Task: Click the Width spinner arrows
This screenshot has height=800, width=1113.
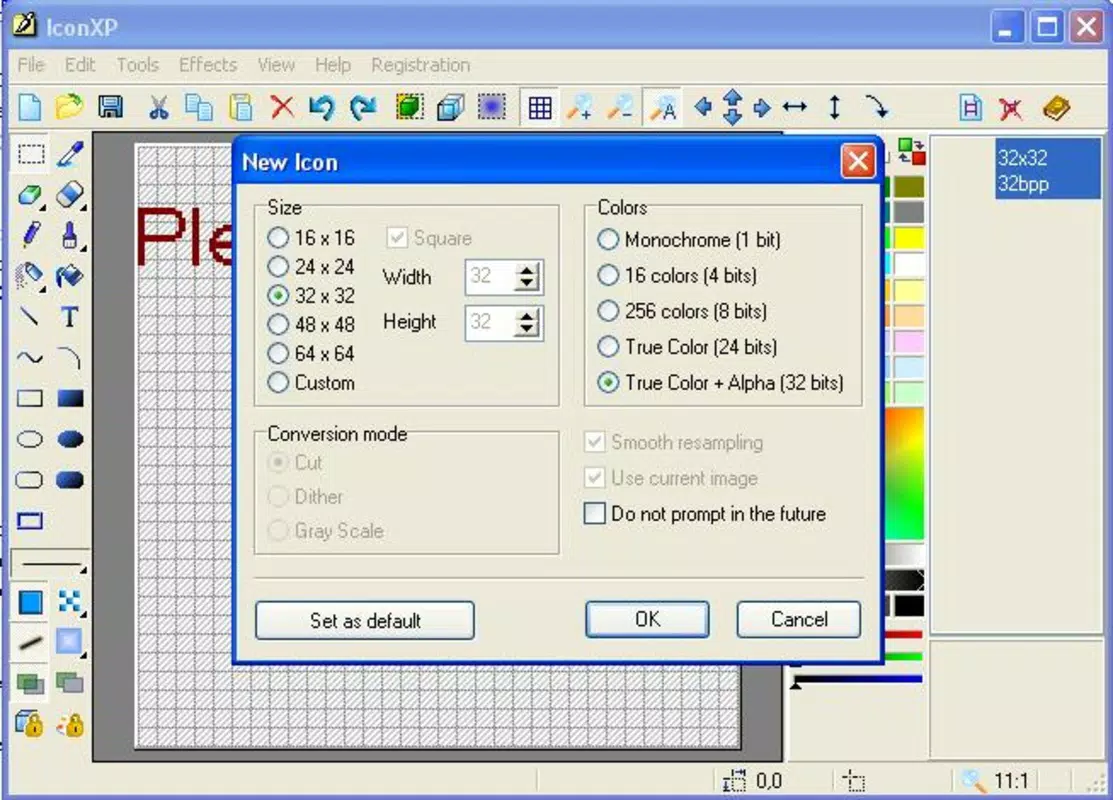Action: click(527, 276)
